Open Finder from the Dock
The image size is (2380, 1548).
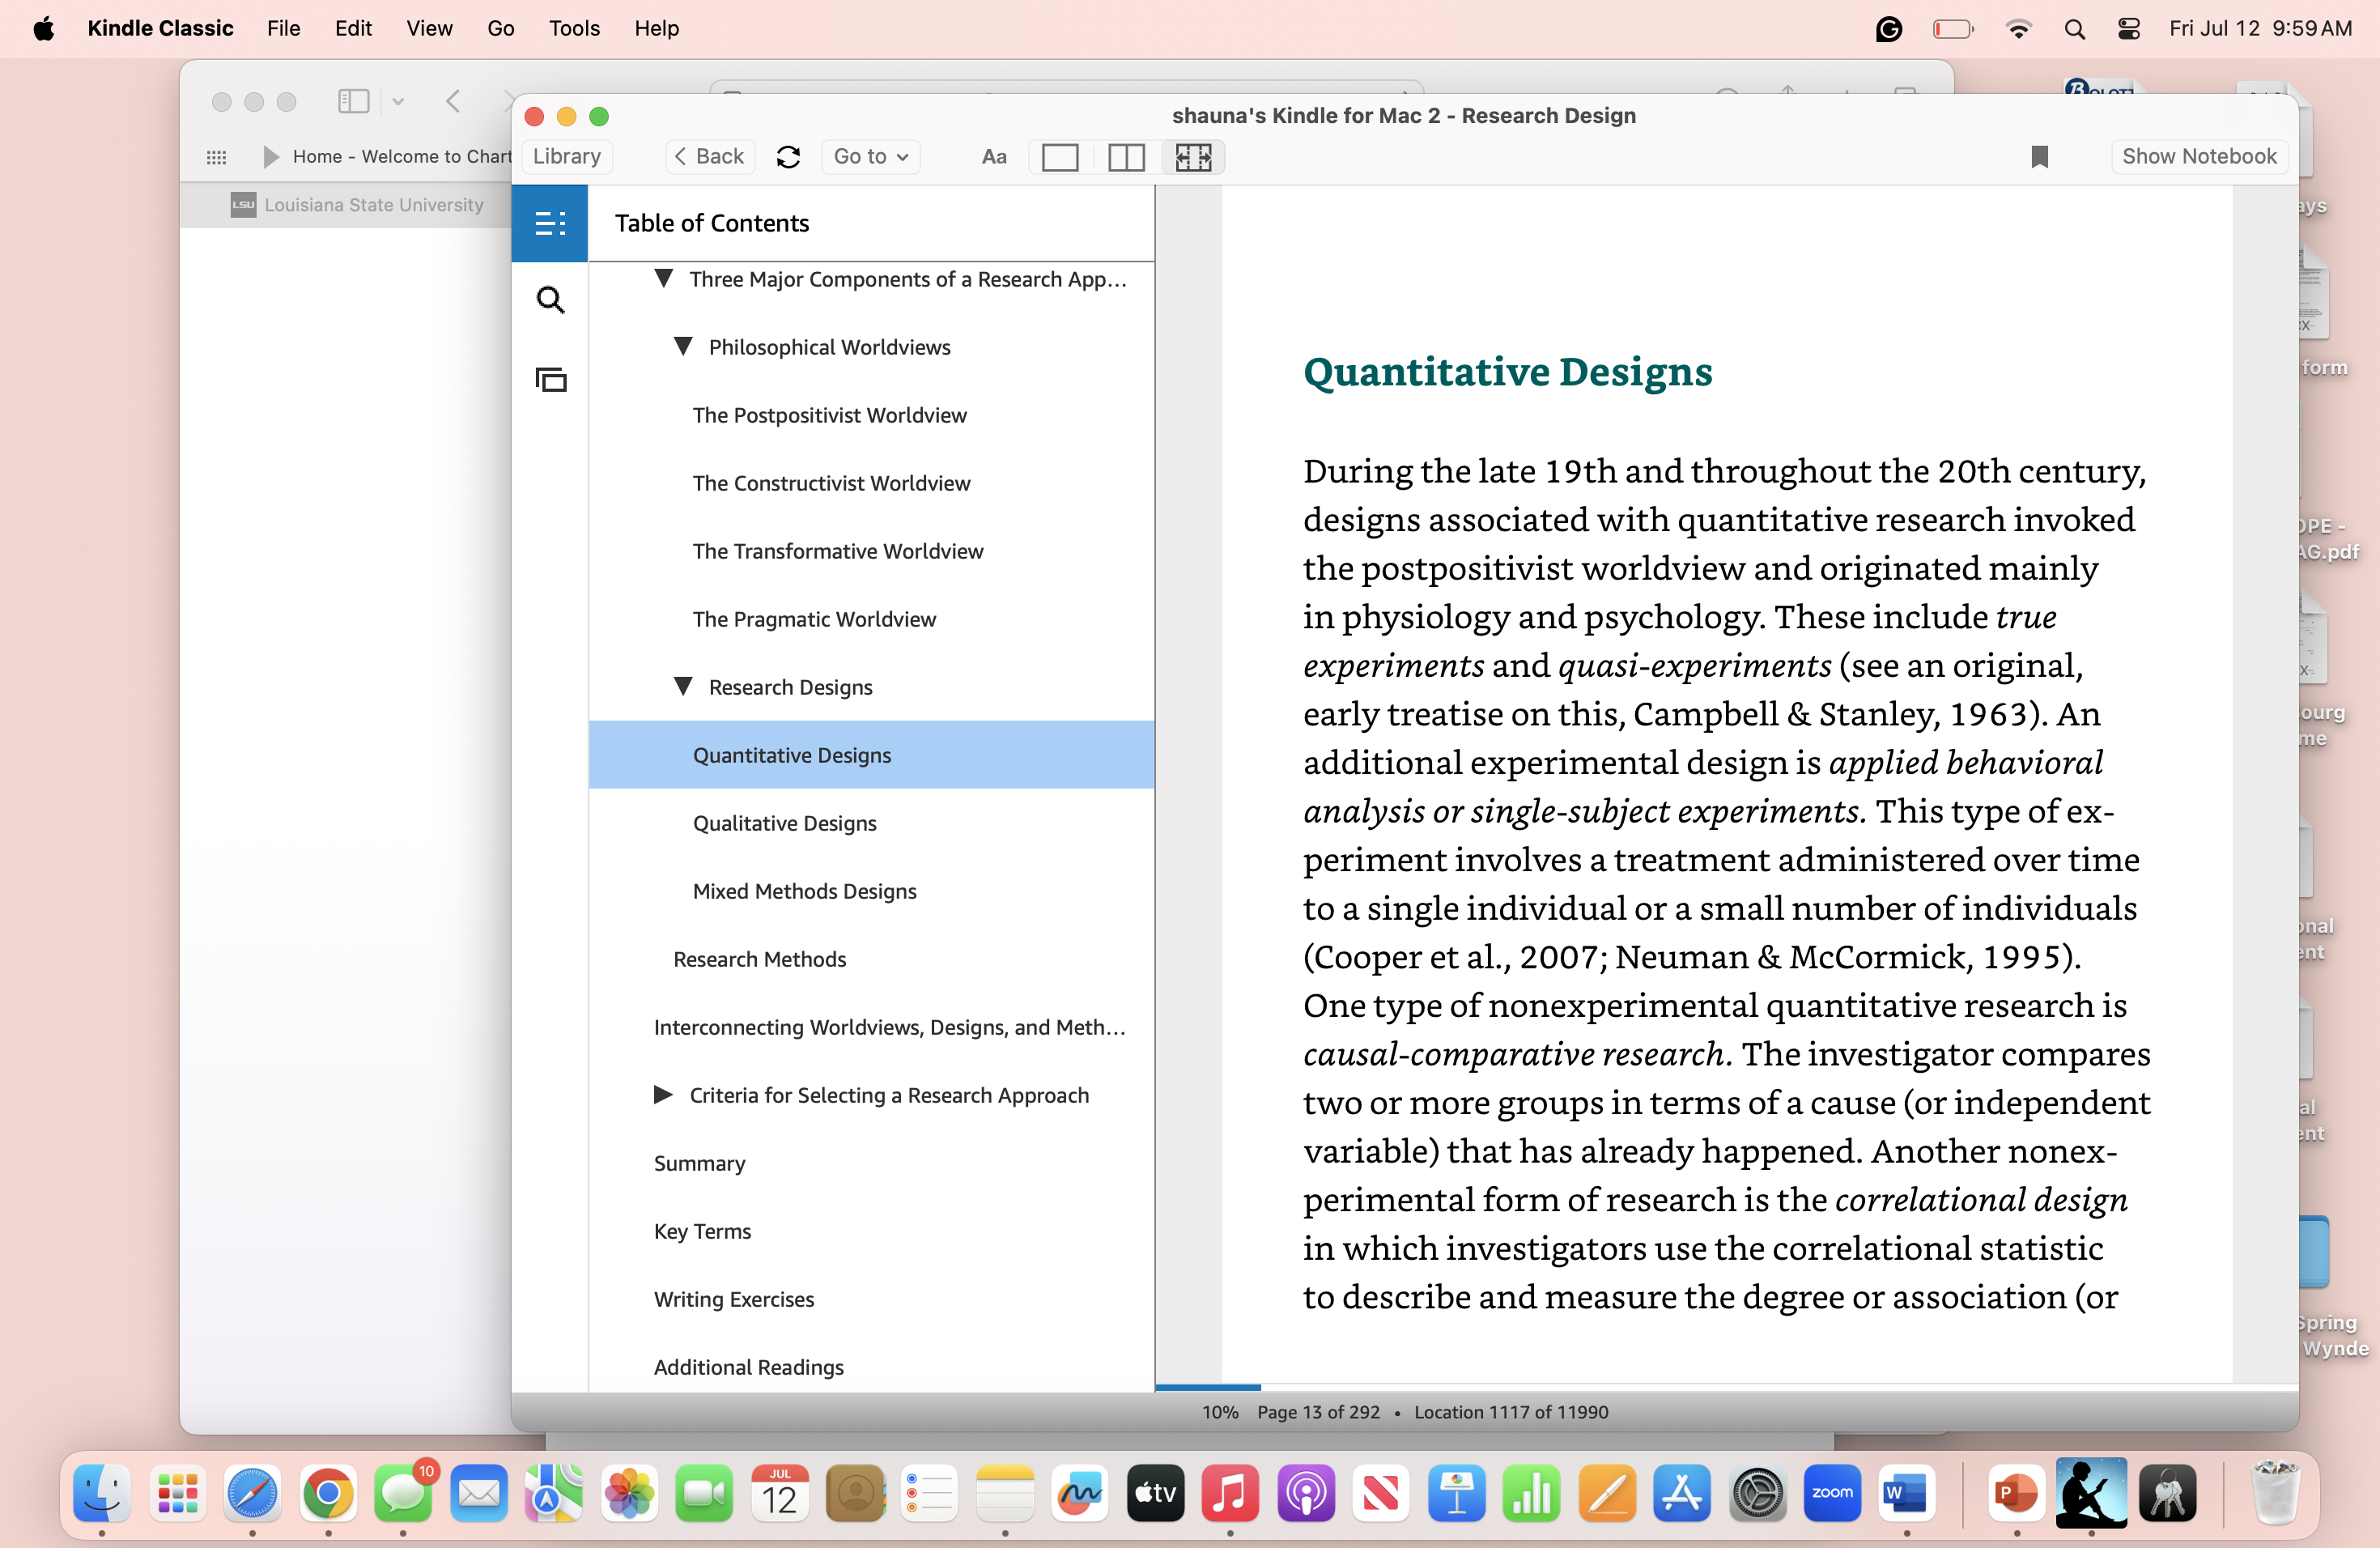tap(101, 1493)
